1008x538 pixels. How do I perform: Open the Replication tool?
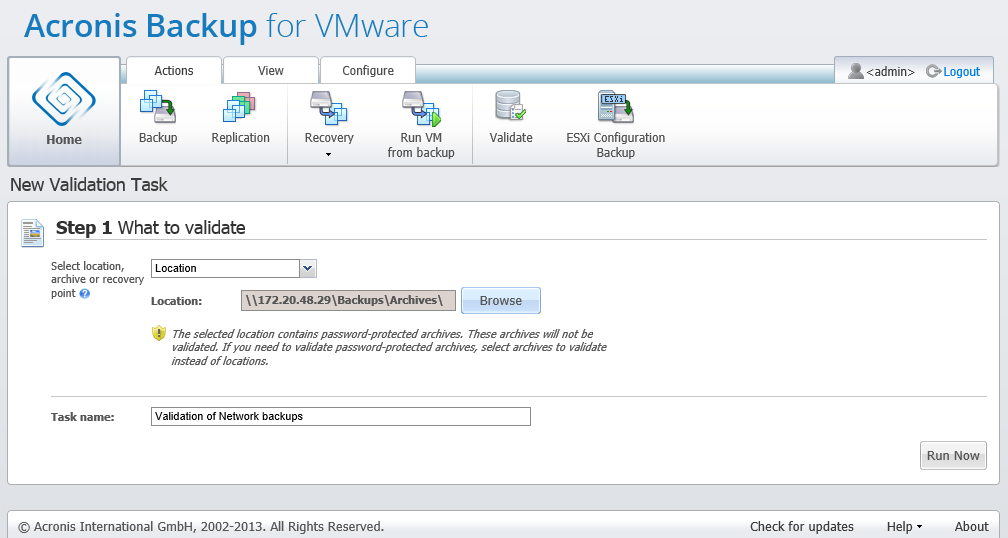[x=240, y=117]
